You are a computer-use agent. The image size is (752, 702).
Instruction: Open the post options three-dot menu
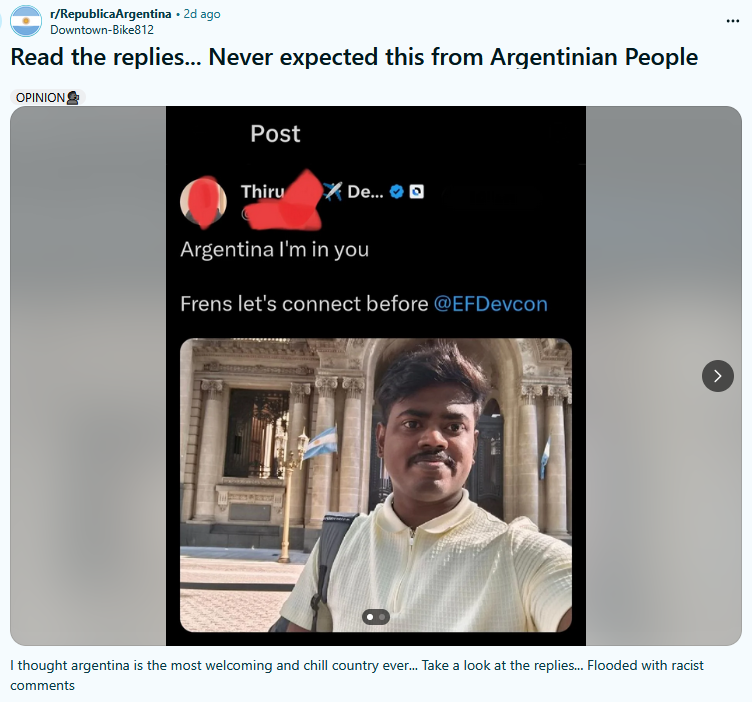tap(732, 21)
